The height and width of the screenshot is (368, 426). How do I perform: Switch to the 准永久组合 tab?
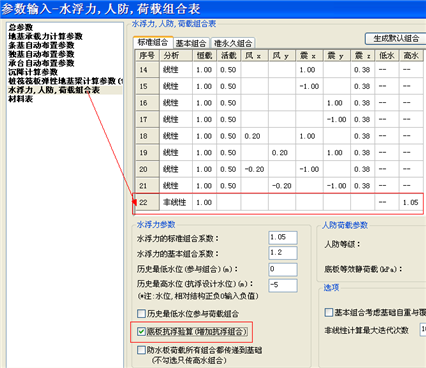[x=233, y=43]
